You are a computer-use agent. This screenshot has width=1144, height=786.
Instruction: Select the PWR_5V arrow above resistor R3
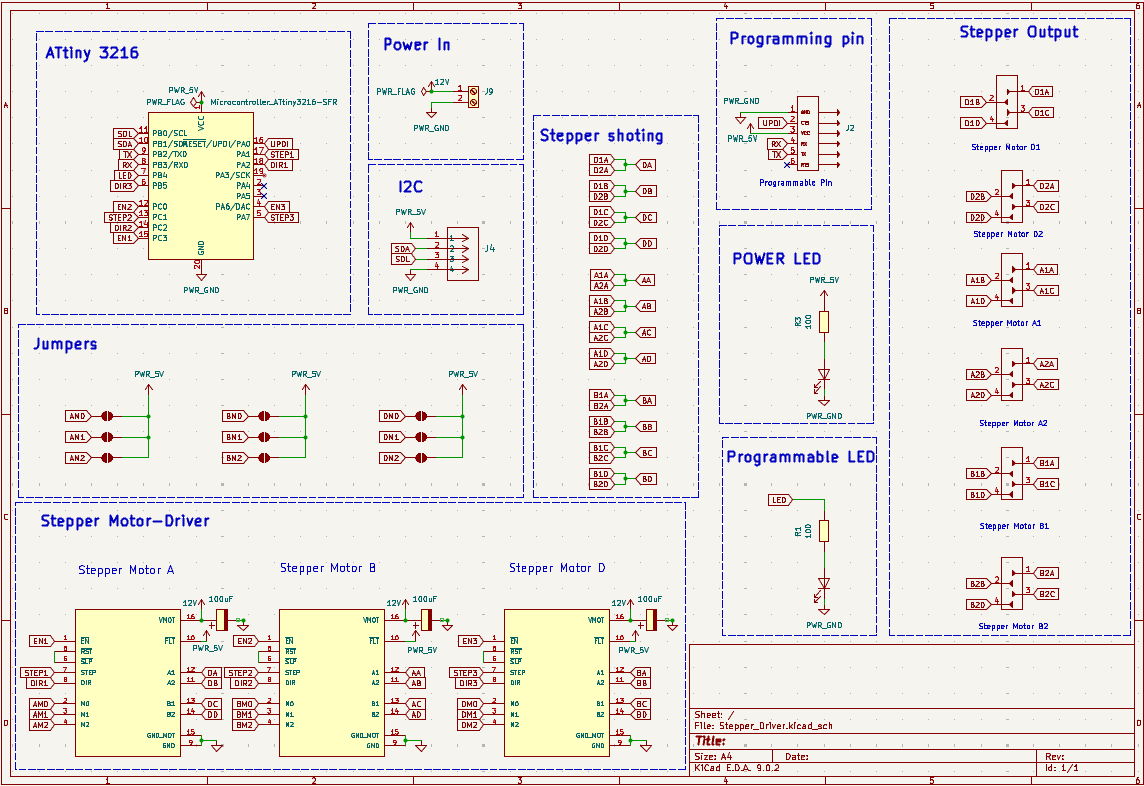[824, 294]
